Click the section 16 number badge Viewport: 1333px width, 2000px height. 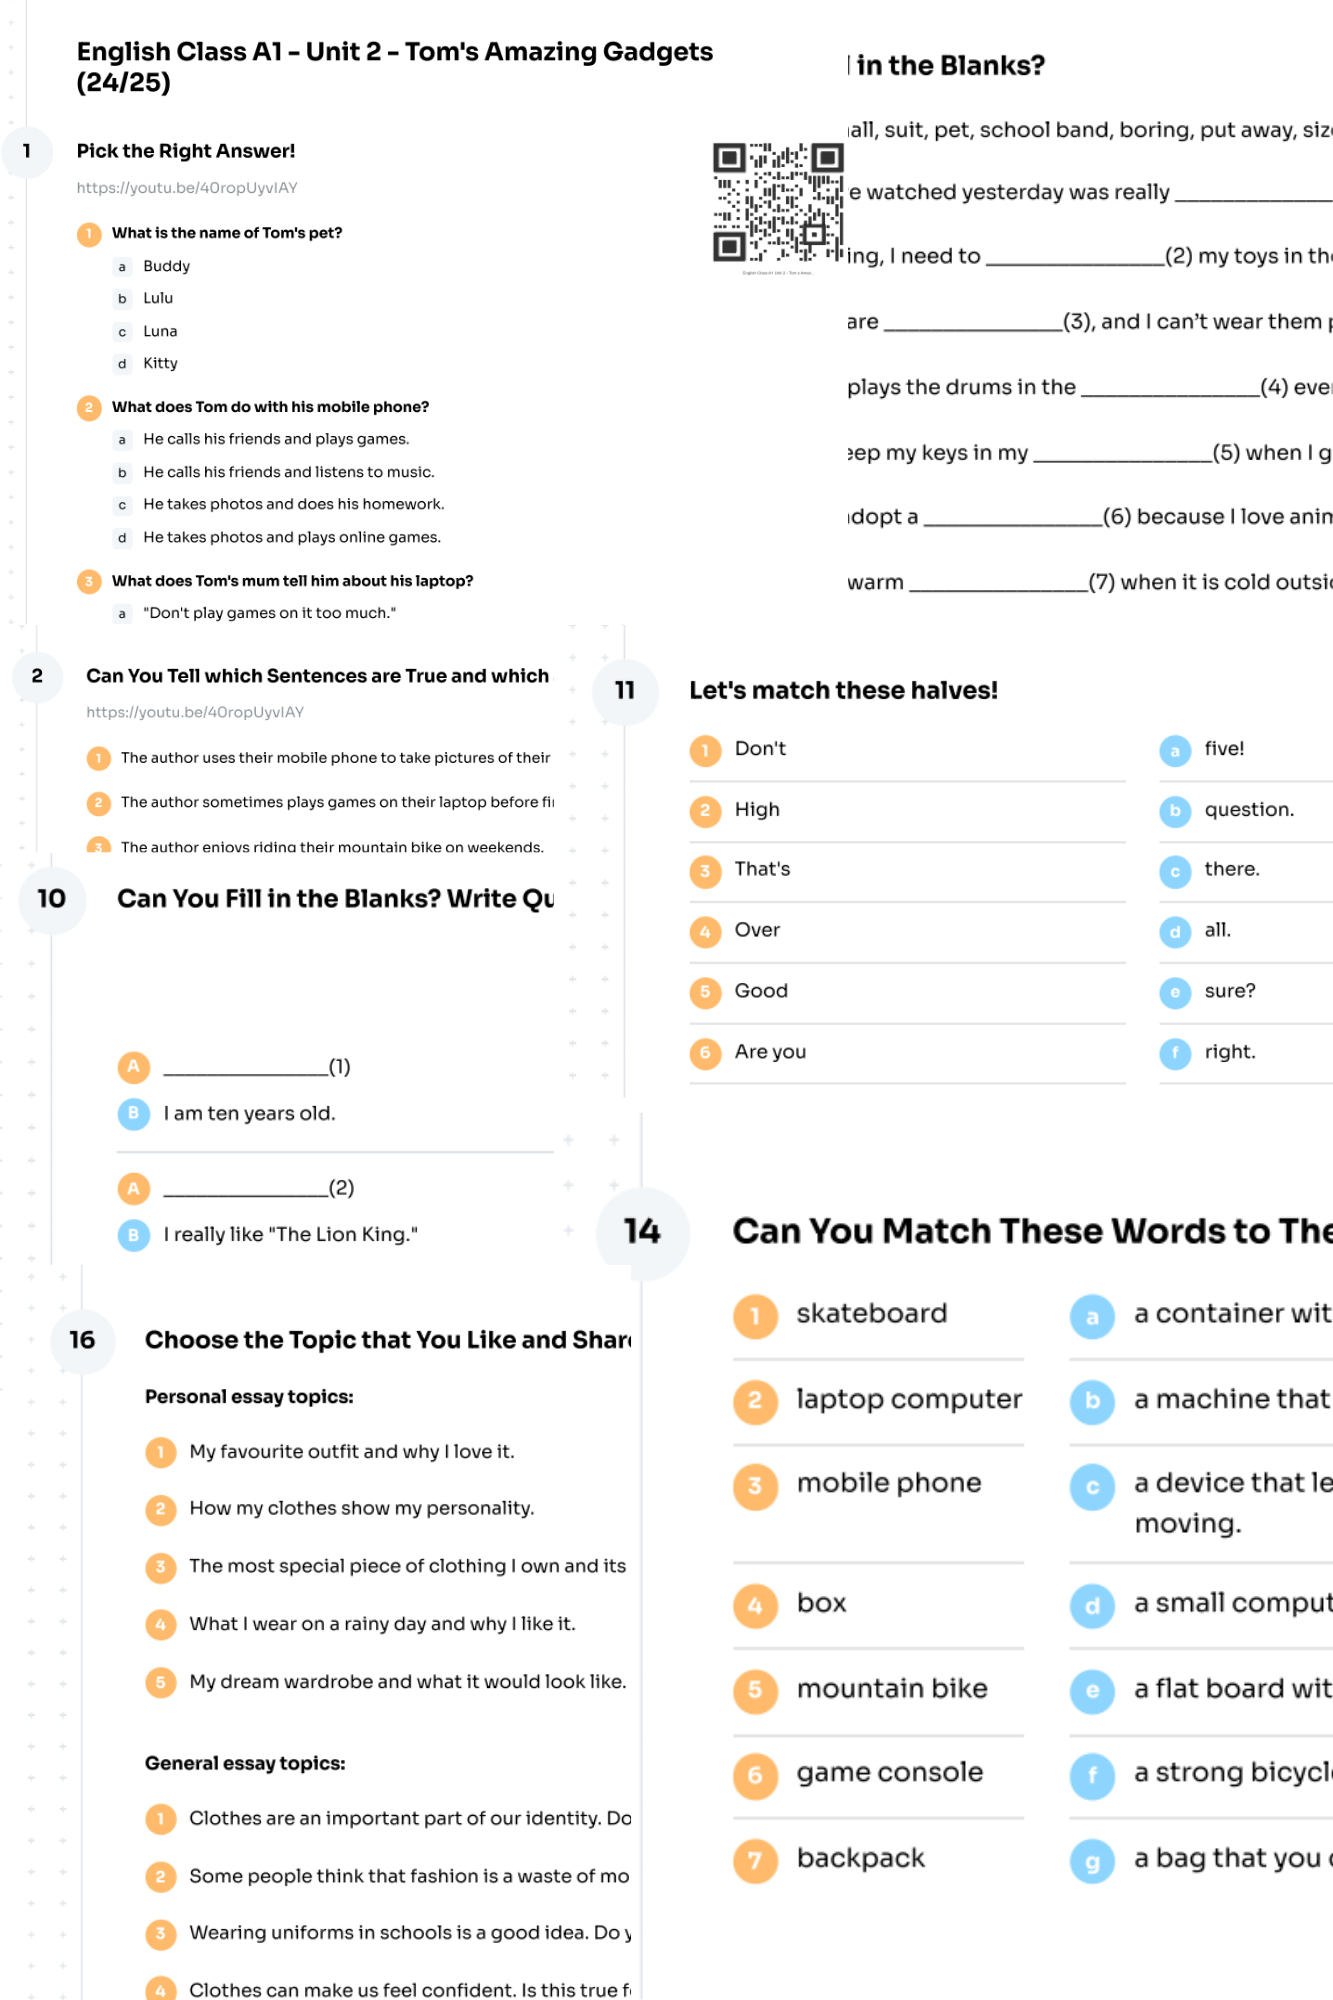point(82,1340)
